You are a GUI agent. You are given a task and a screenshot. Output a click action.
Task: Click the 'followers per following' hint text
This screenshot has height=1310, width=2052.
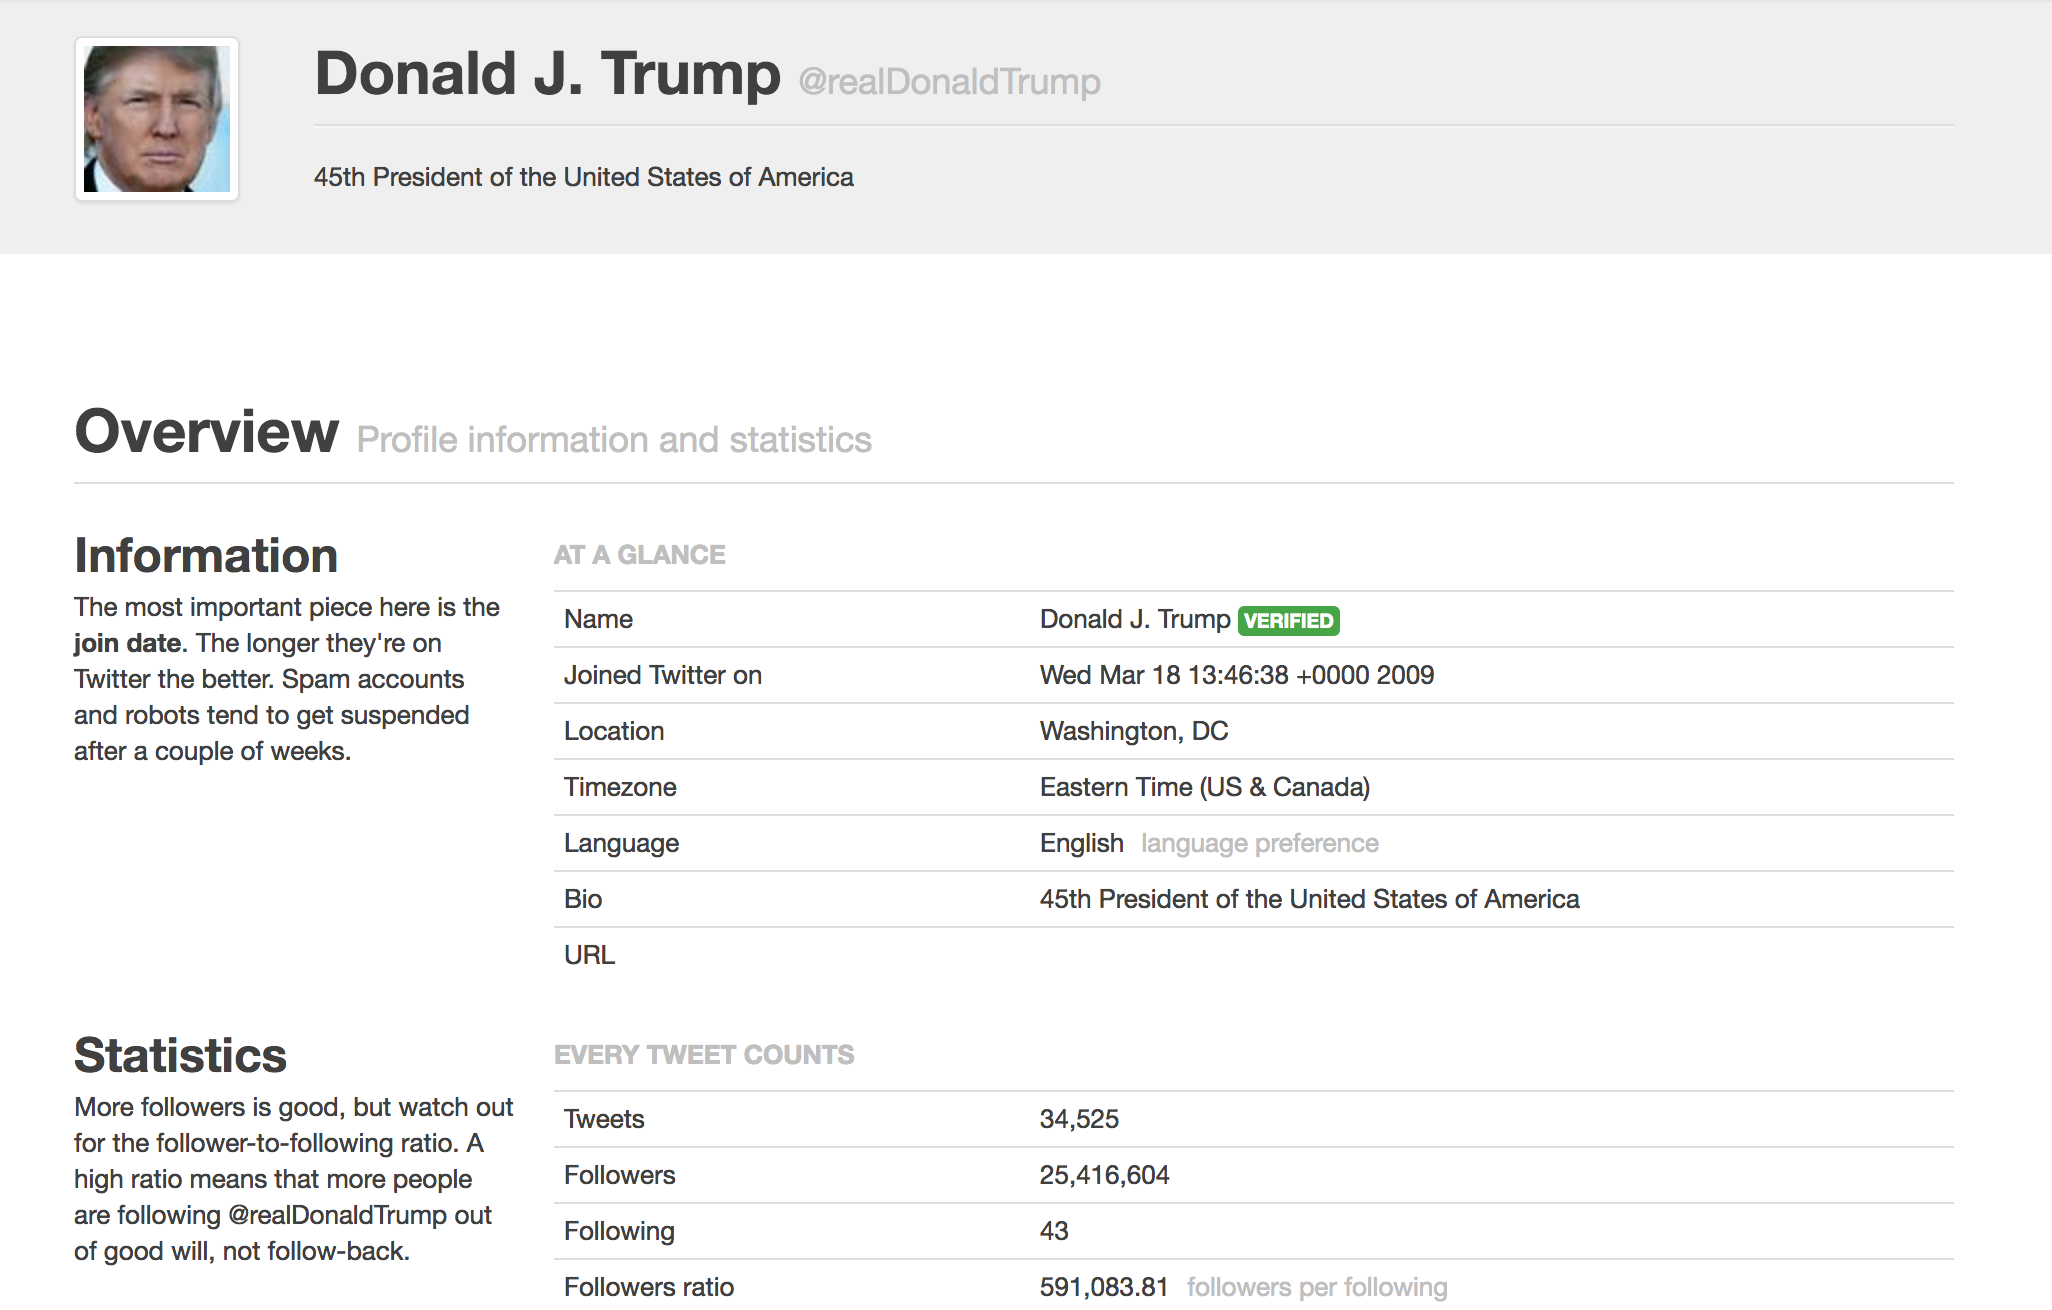pyautogui.click(x=1316, y=1287)
